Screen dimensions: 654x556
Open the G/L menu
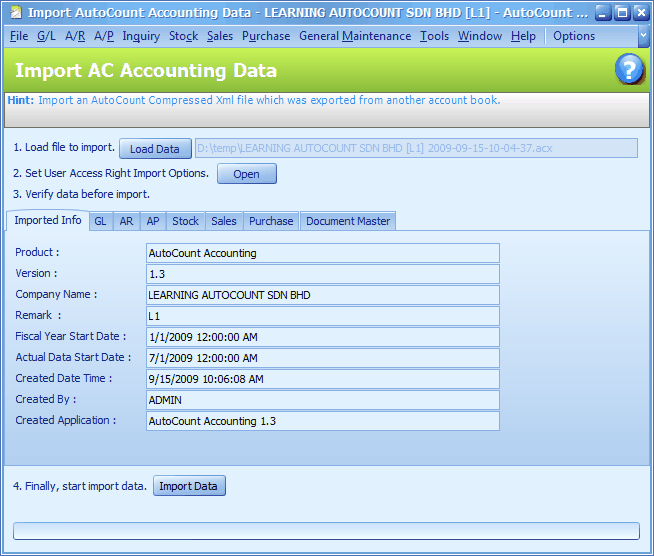pos(46,36)
